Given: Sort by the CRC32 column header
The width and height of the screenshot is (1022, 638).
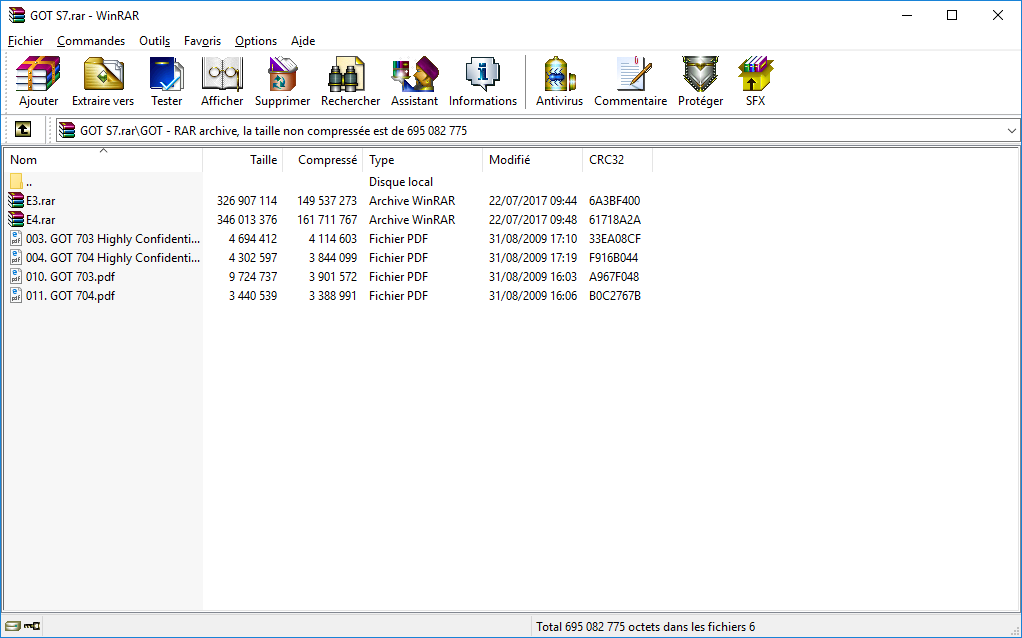Looking at the screenshot, I should click(x=617, y=160).
